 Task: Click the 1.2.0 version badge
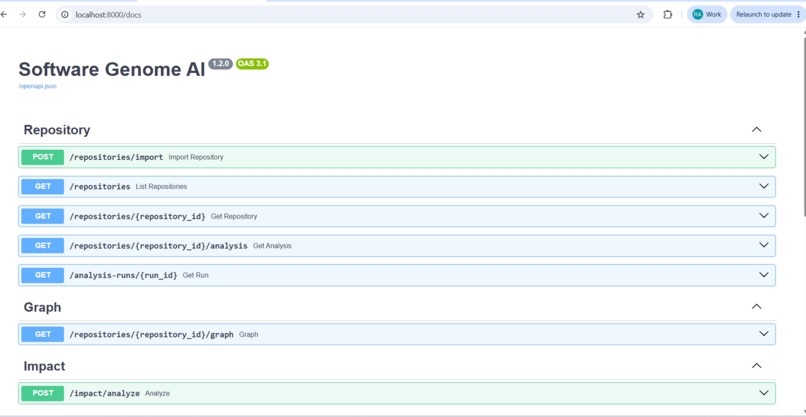pos(221,64)
